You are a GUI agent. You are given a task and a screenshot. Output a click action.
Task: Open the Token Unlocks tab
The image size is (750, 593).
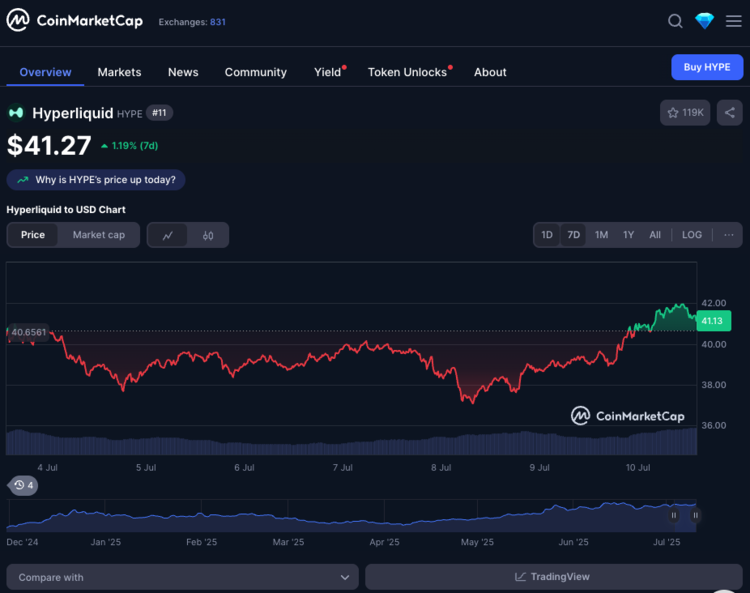coord(408,72)
